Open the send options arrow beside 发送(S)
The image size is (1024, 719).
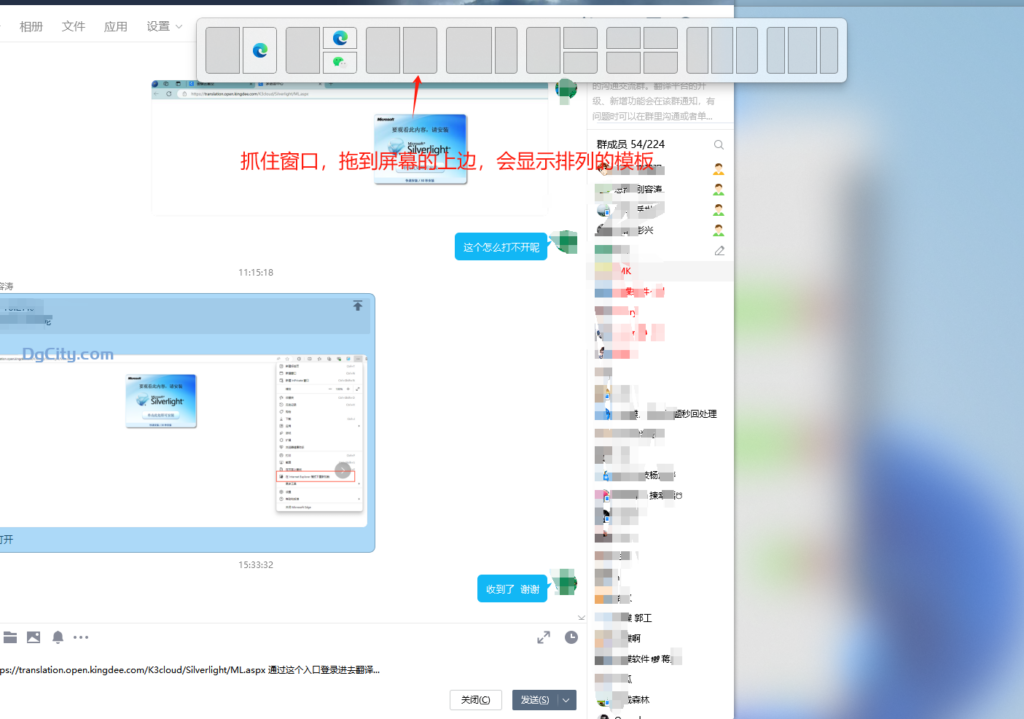point(566,700)
